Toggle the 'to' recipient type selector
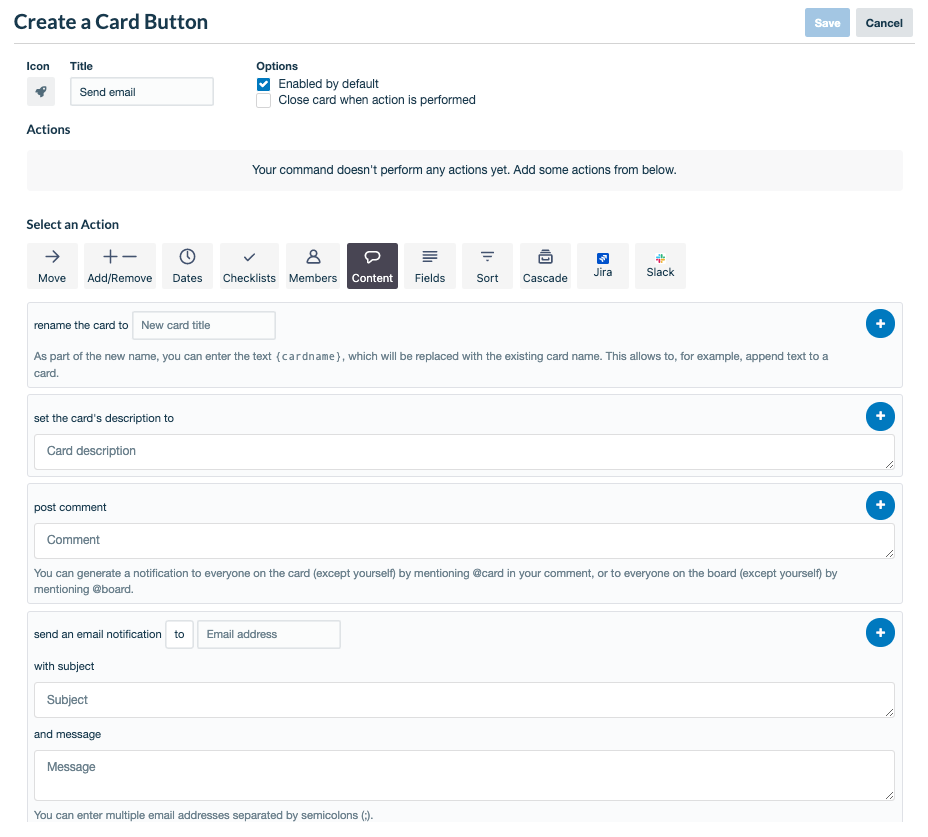The height and width of the screenshot is (837, 928). [x=179, y=635]
